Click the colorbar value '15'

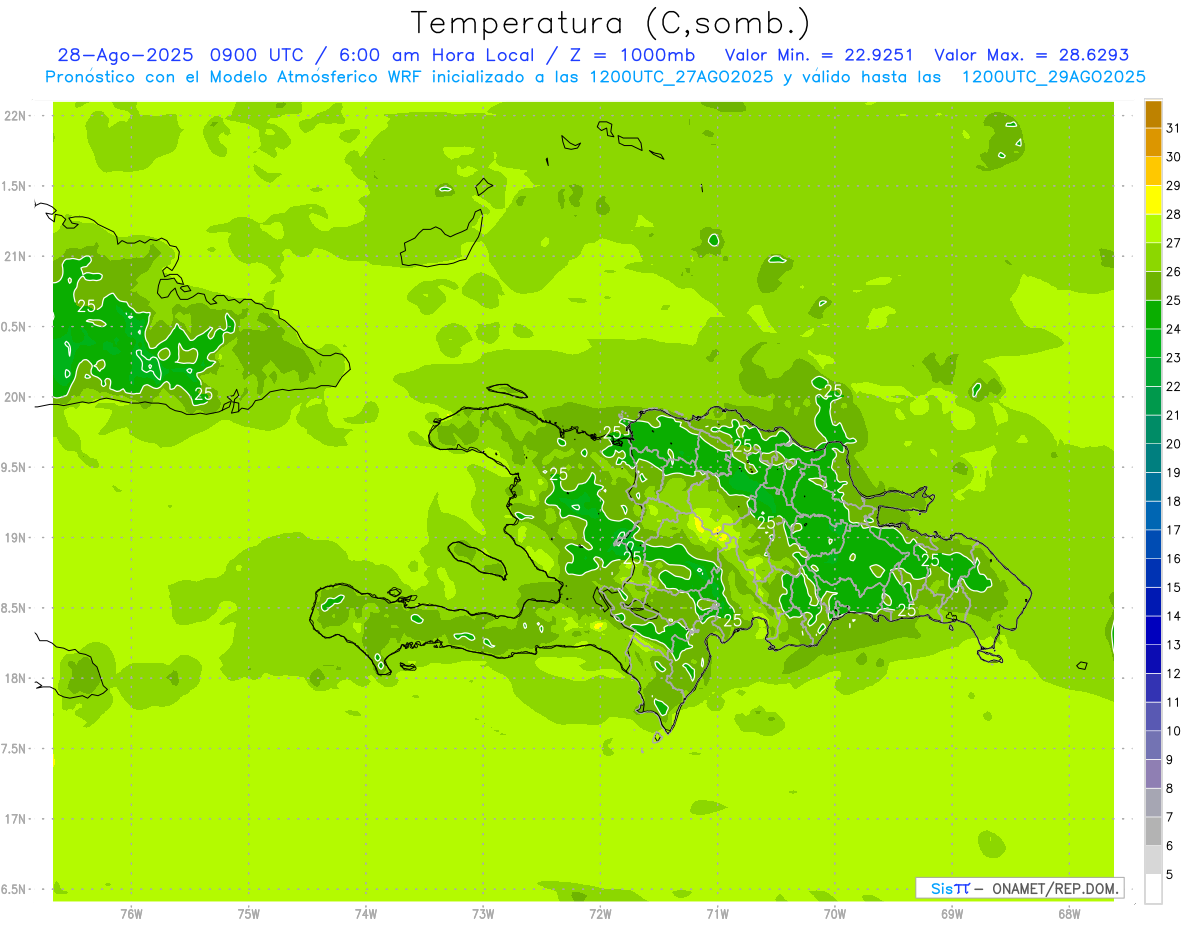[1174, 587]
